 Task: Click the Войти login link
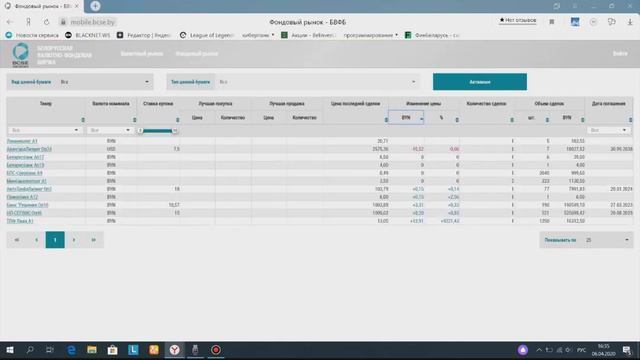tap(620, 53)
